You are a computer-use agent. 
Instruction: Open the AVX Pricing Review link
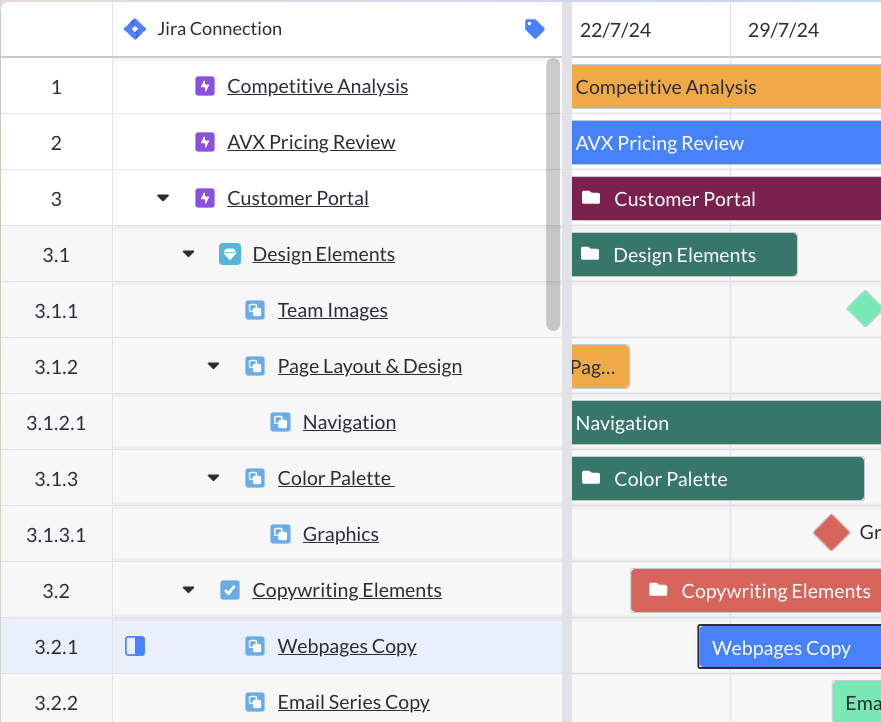(311, 143)
